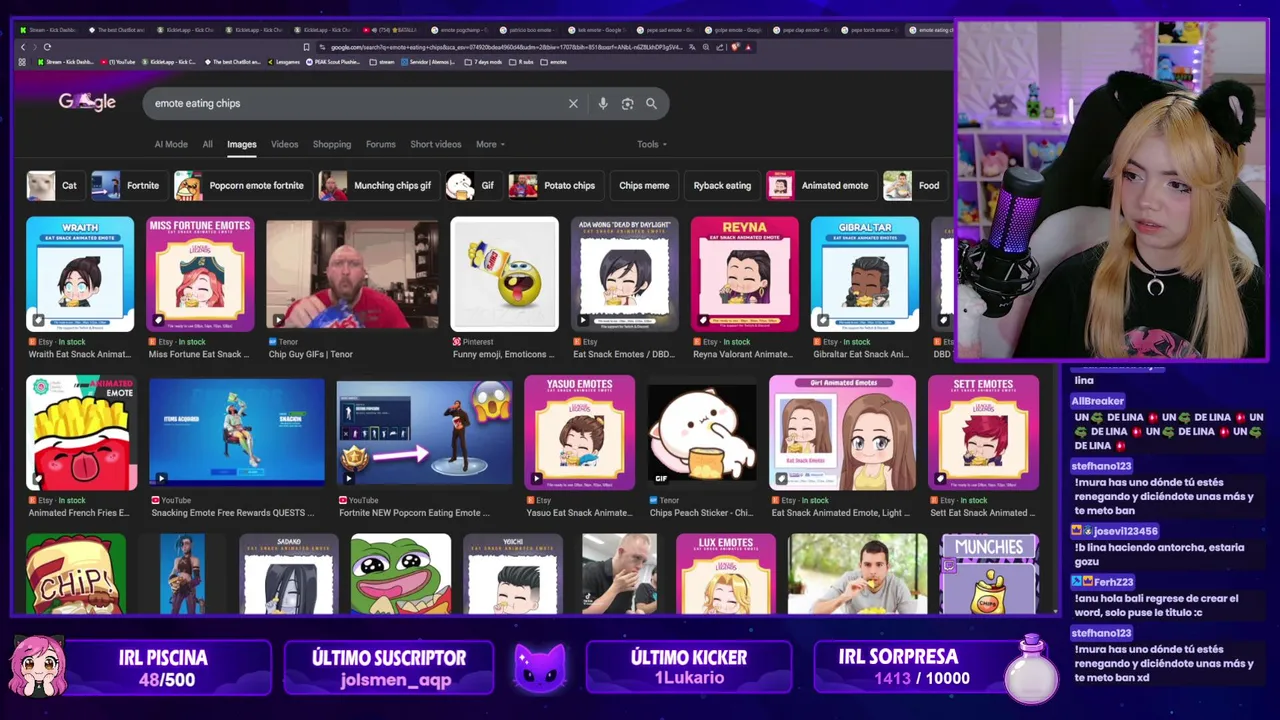
Task: Open the emotes bookmark folder
Action: coord(554,62)
